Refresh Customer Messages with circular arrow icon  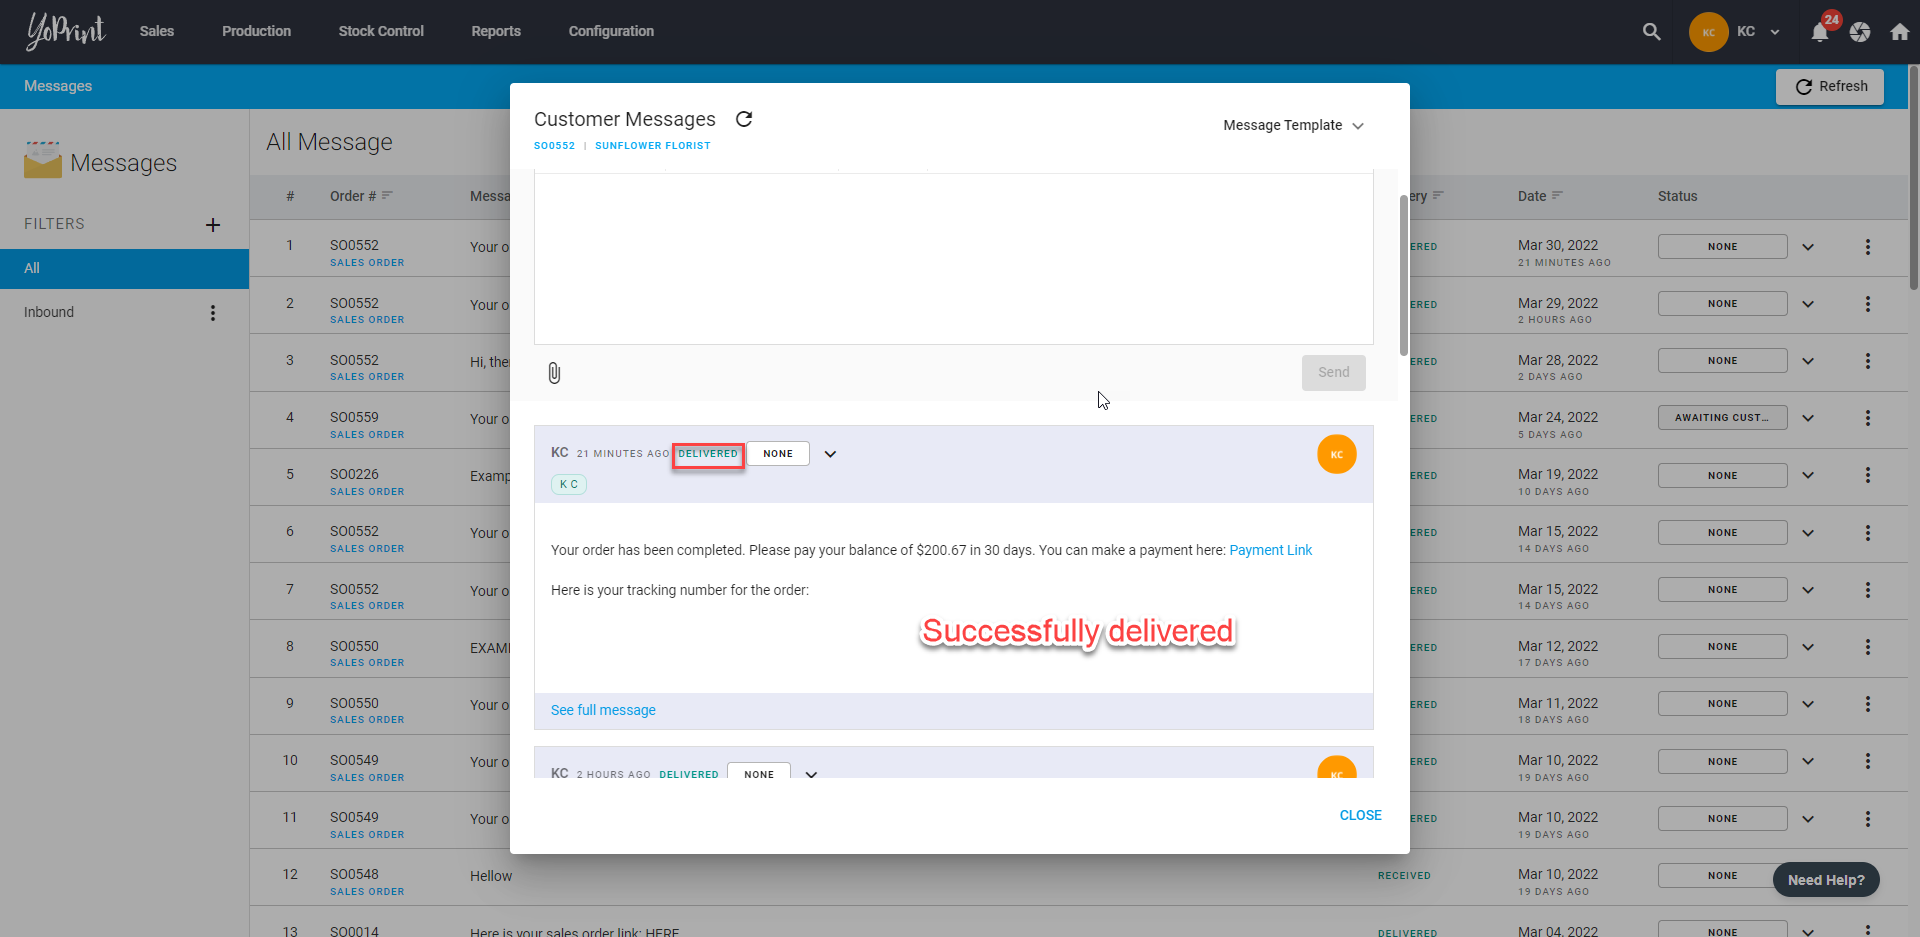(744, 119)
